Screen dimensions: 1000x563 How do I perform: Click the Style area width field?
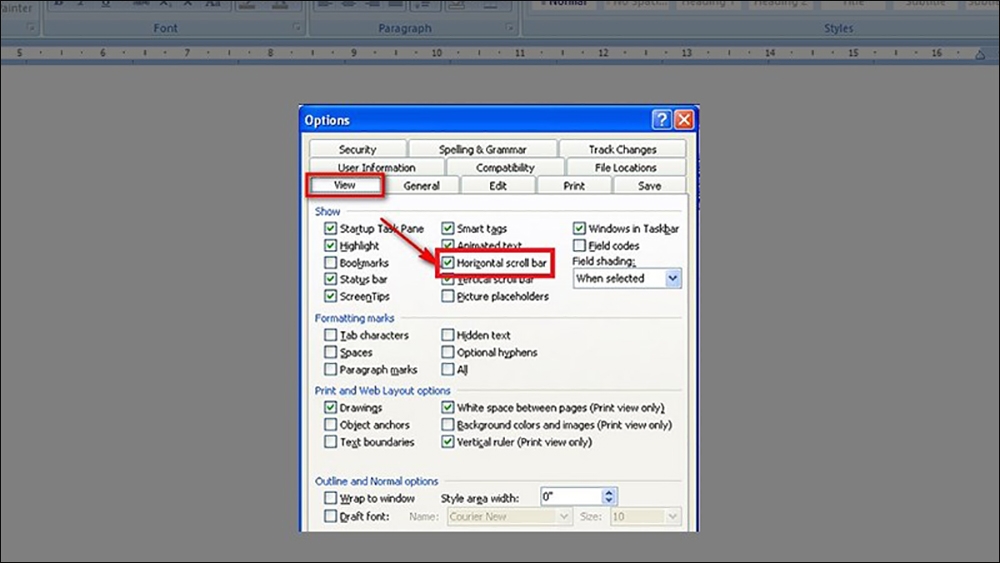[x=571, y=497]
